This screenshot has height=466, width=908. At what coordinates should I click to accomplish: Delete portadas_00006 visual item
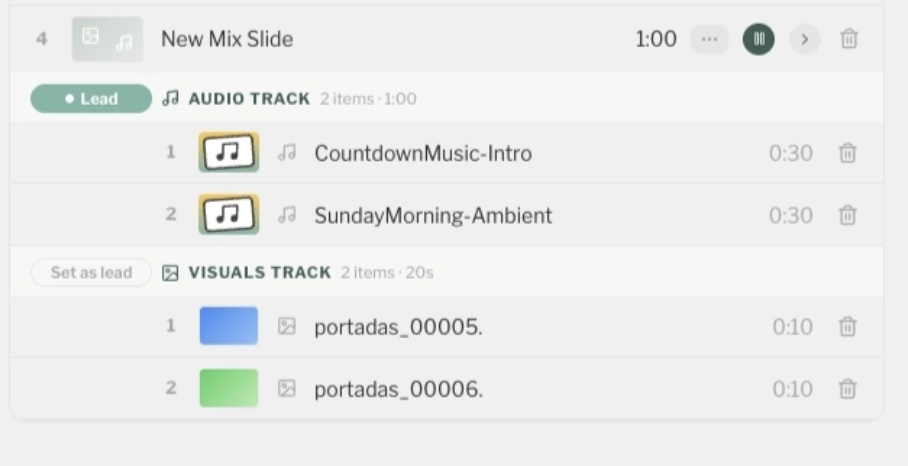click(x=847, y=388)
